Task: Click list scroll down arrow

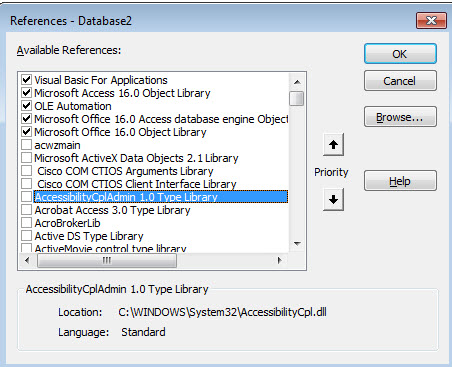Action: 297,244
